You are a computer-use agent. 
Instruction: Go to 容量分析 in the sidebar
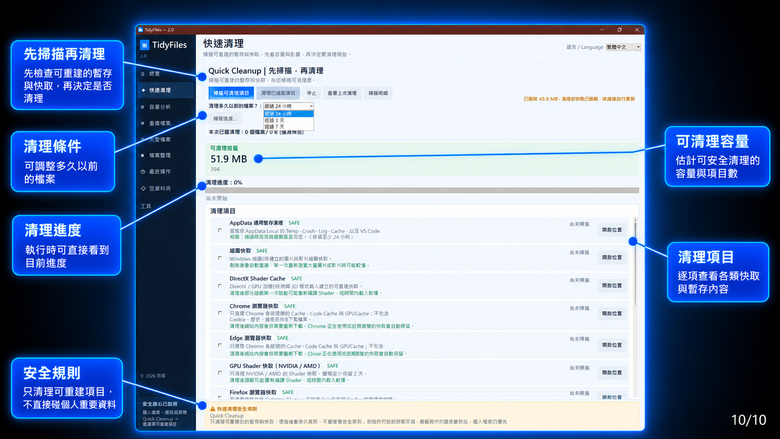[x=165, y=106]
